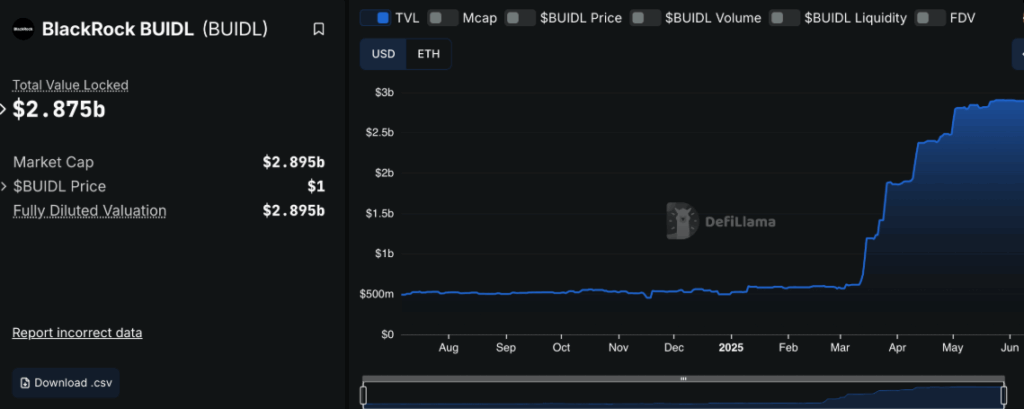Screen dimensions: 1024x409
Task: Click the $1 BUIDL price value
Action: pyautogui.click(x=316, y=187)
